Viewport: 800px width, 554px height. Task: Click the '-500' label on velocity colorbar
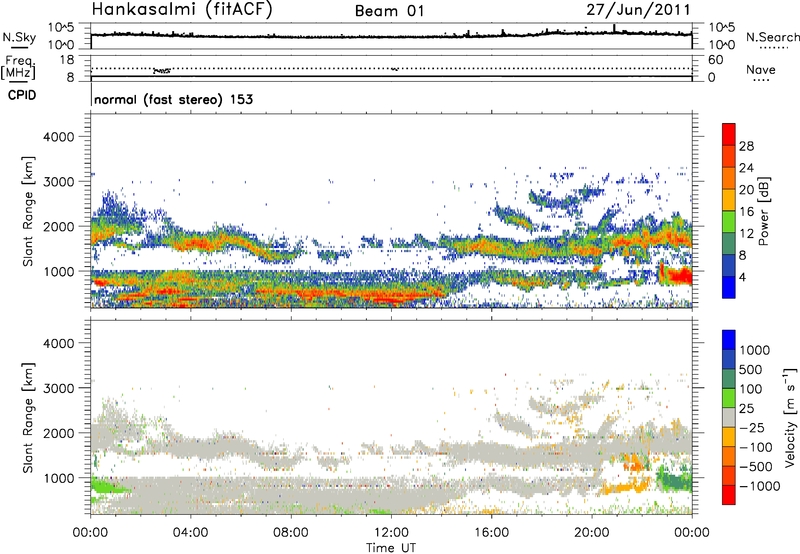(x=757, y=467)
